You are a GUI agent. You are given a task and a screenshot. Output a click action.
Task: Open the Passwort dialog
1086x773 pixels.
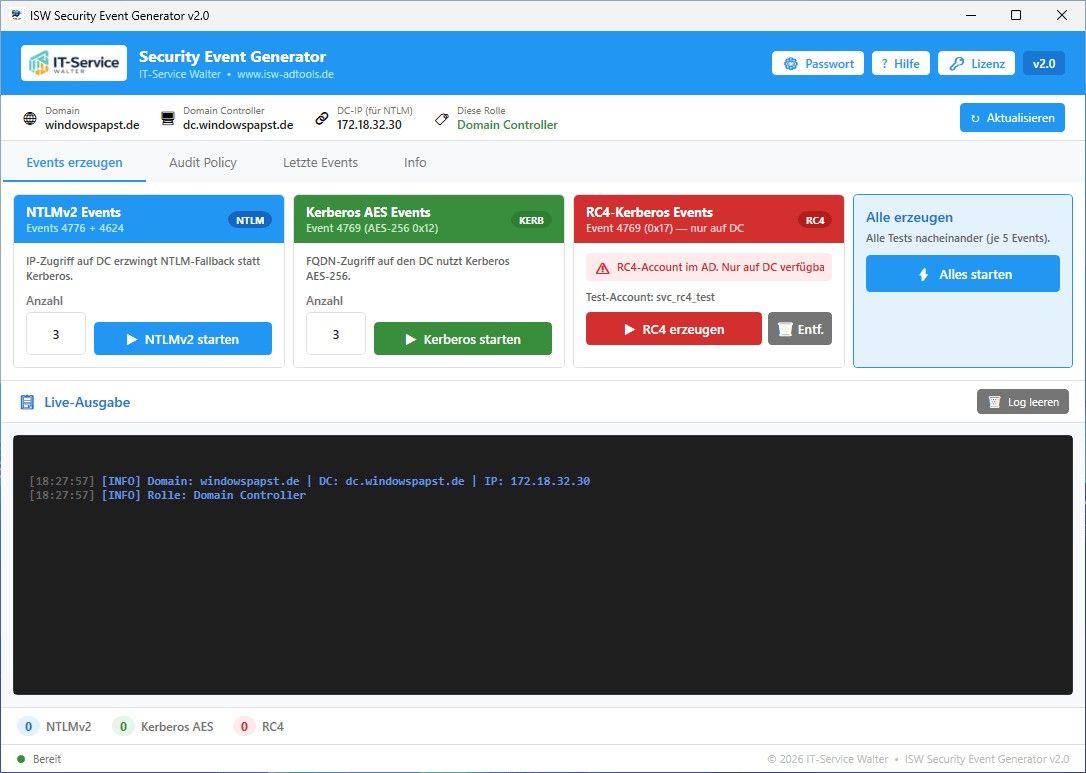819,63
